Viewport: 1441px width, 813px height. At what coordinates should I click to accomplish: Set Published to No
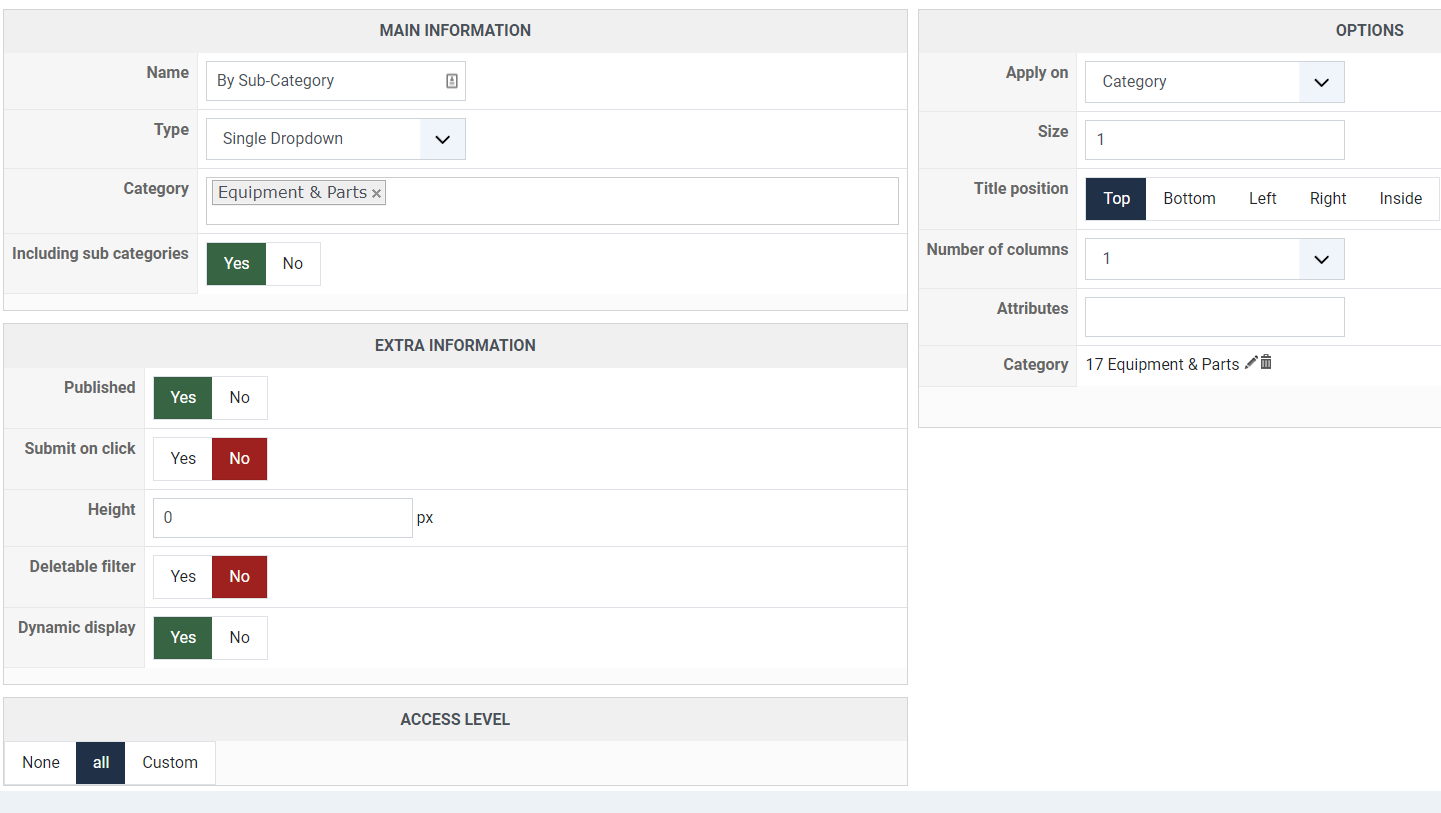pos(240,398)
